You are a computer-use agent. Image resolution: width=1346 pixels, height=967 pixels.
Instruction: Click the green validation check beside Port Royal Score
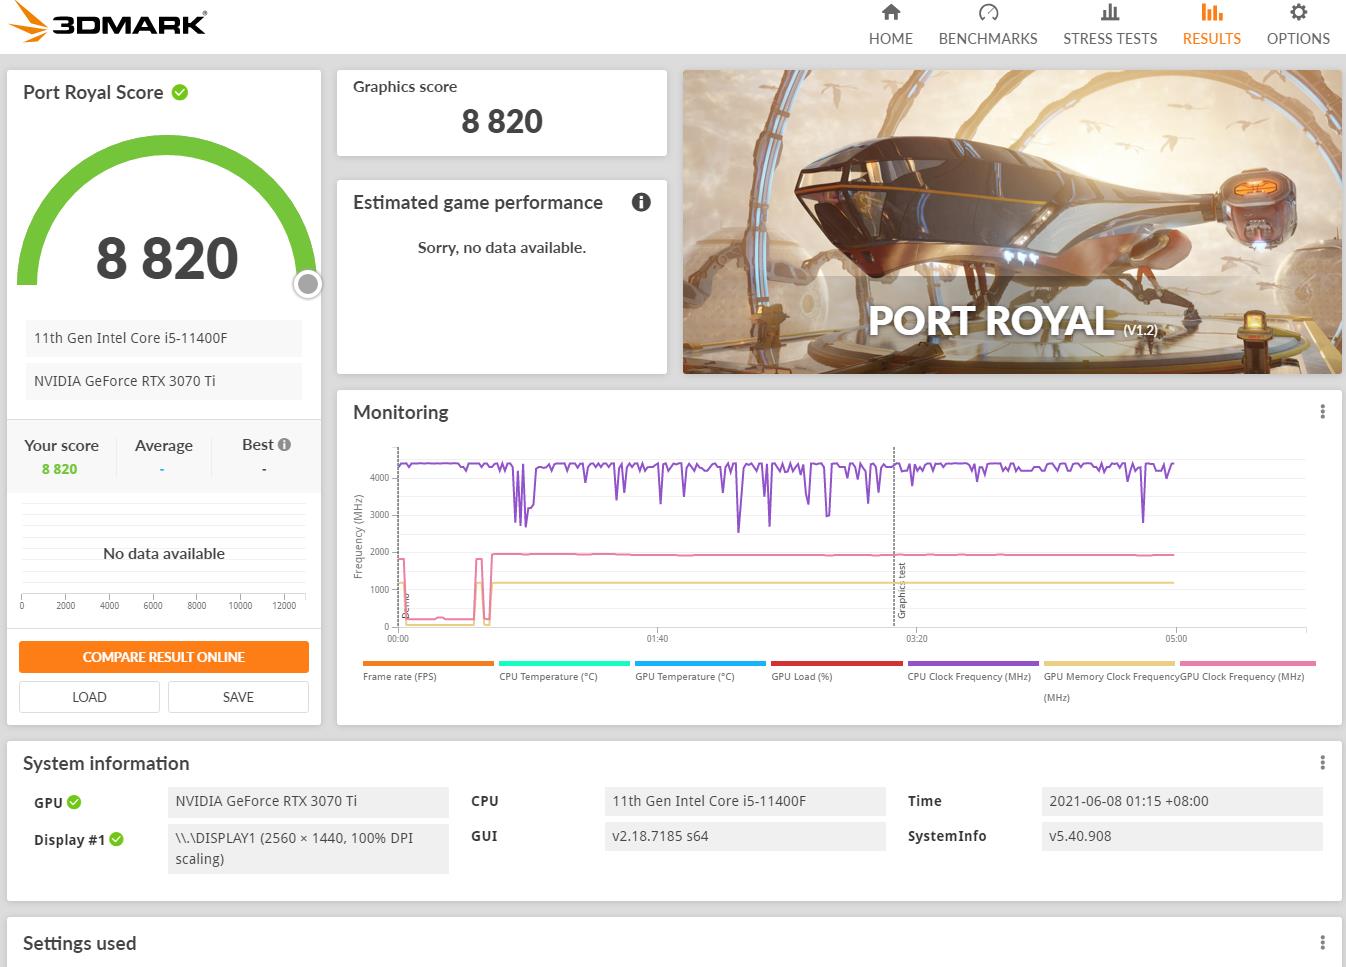pyautogui.click(x=180, y=93)
